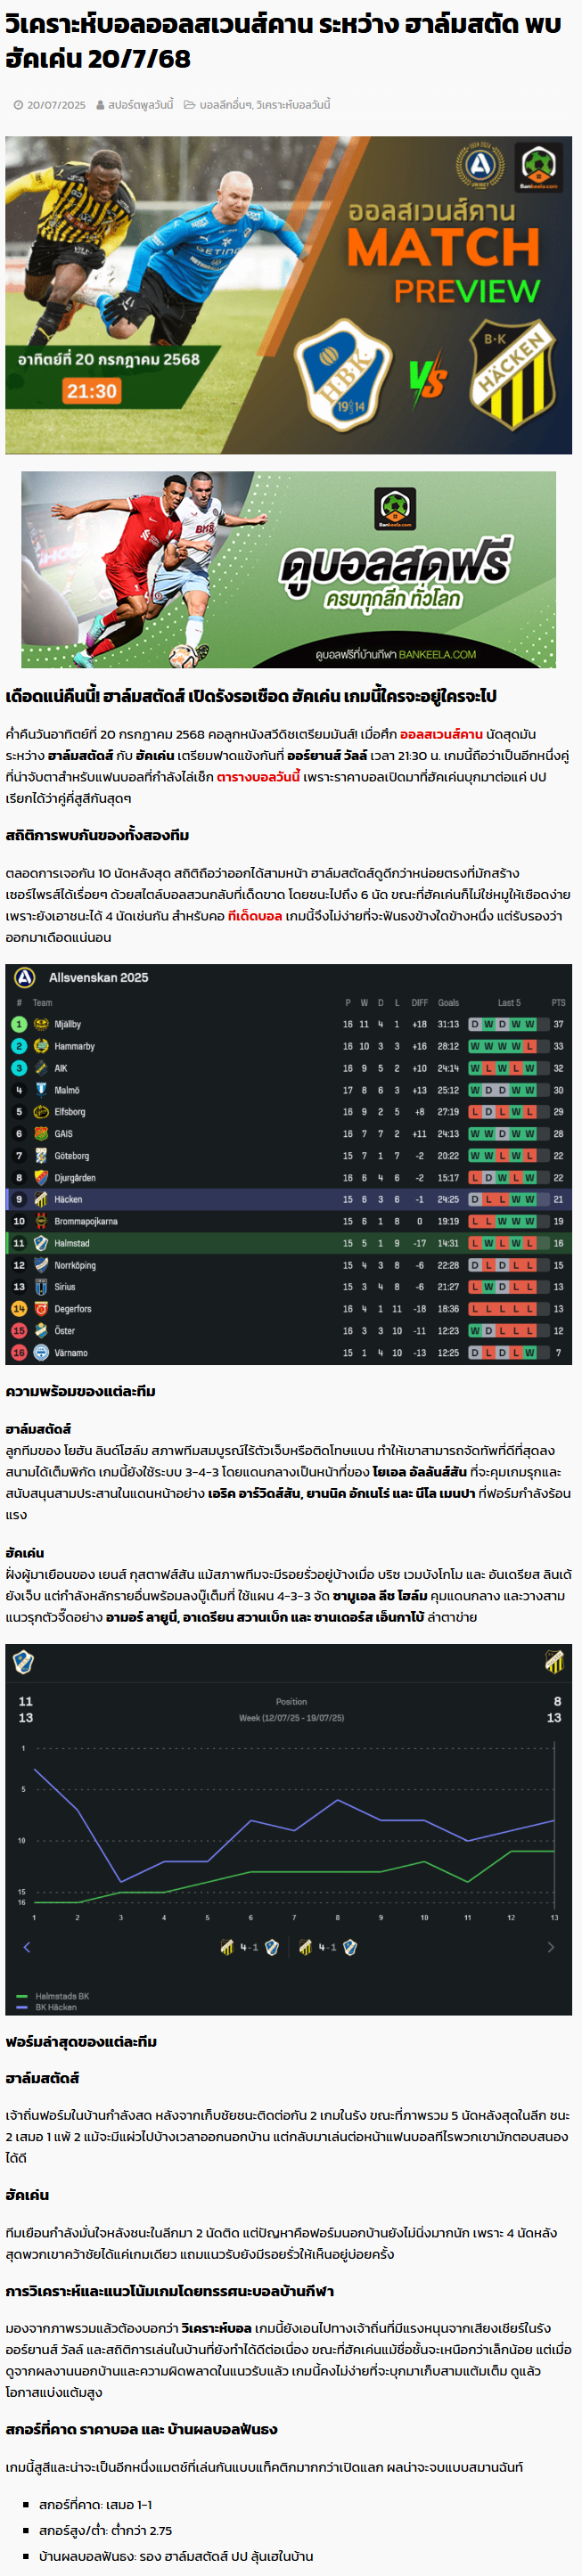Screen dimensions: 582x2576
Task: Click the Häcken crest atop position chart
Action: [554, 1662]
